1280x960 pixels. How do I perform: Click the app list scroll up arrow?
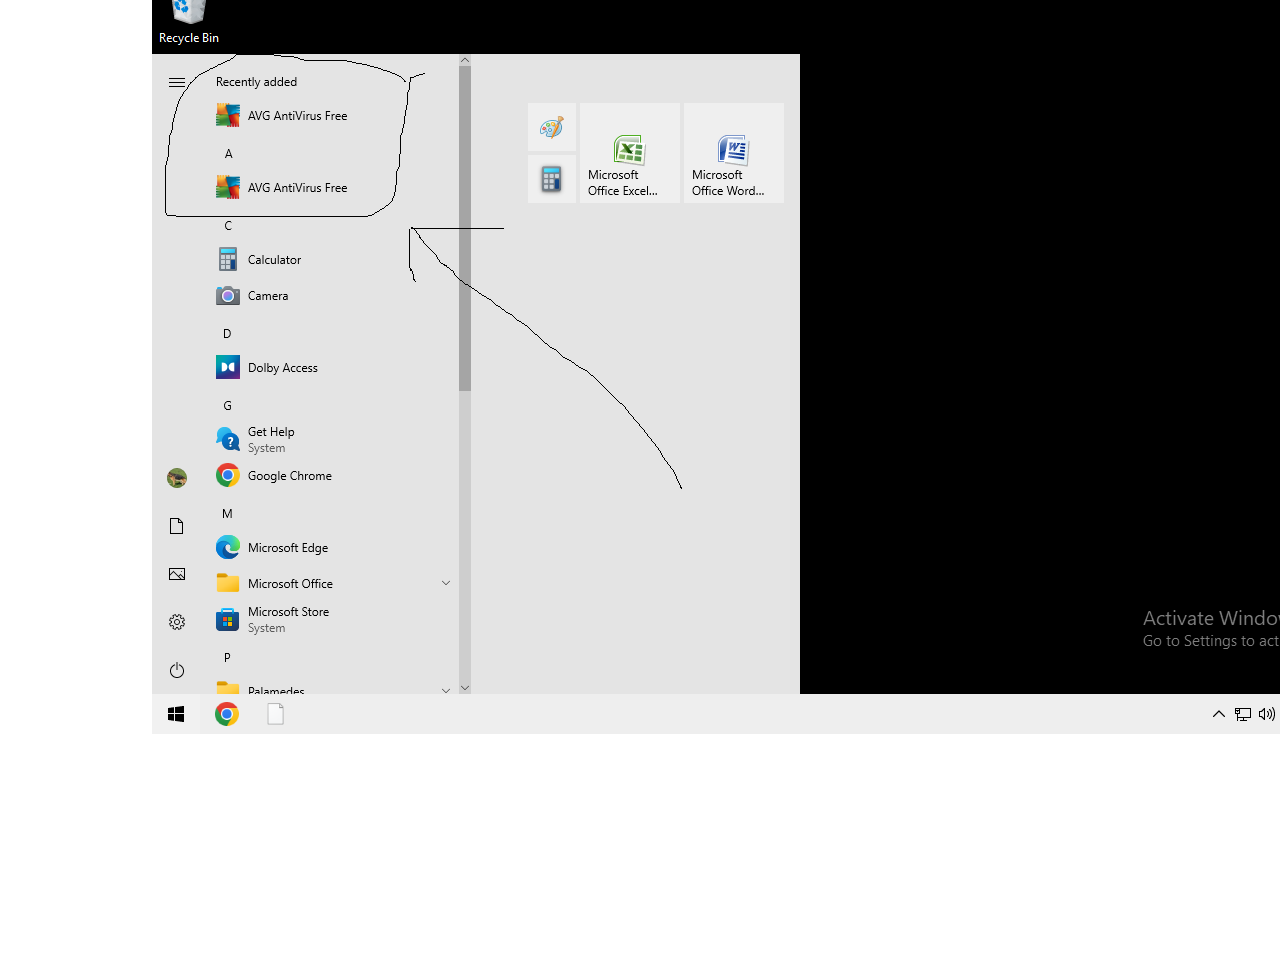[465, 60]
